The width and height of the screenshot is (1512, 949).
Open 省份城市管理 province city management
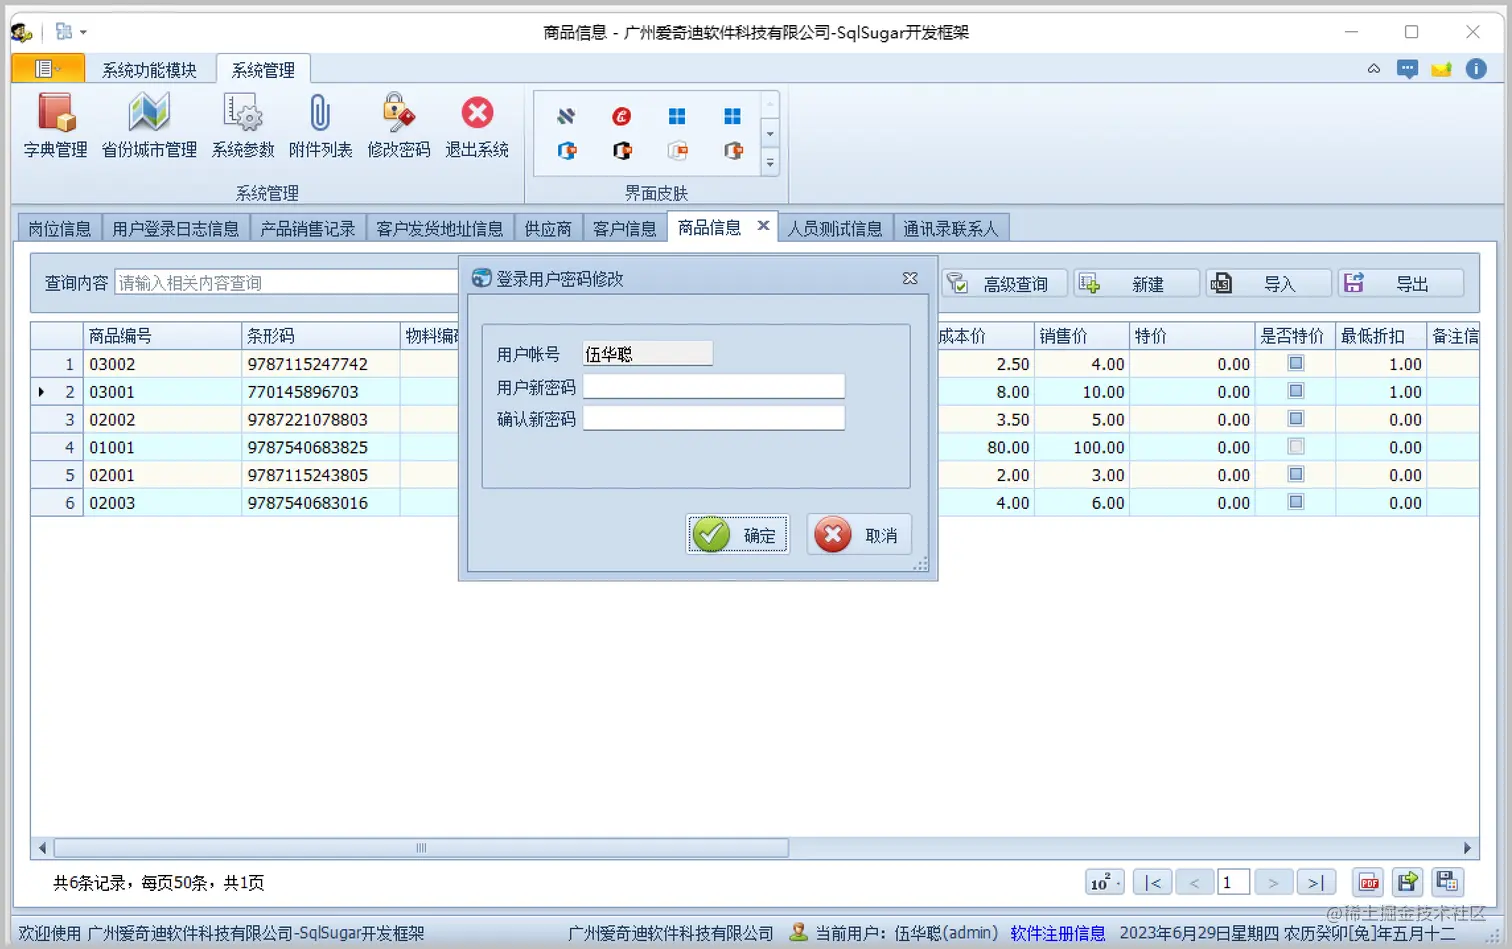point(149,125)
